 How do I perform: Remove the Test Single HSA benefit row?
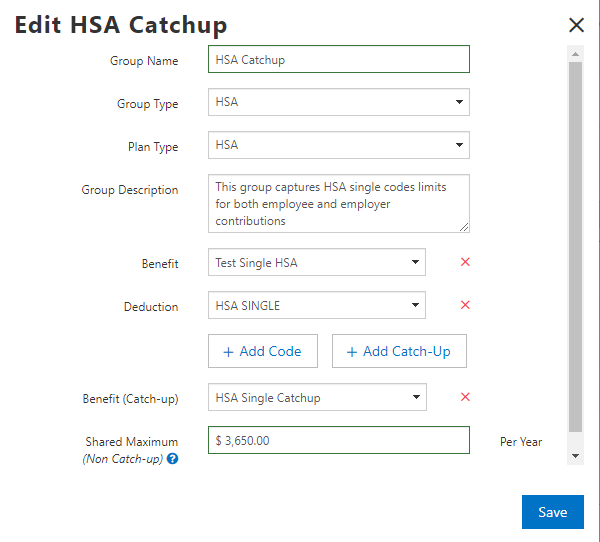tap(465, 262)
